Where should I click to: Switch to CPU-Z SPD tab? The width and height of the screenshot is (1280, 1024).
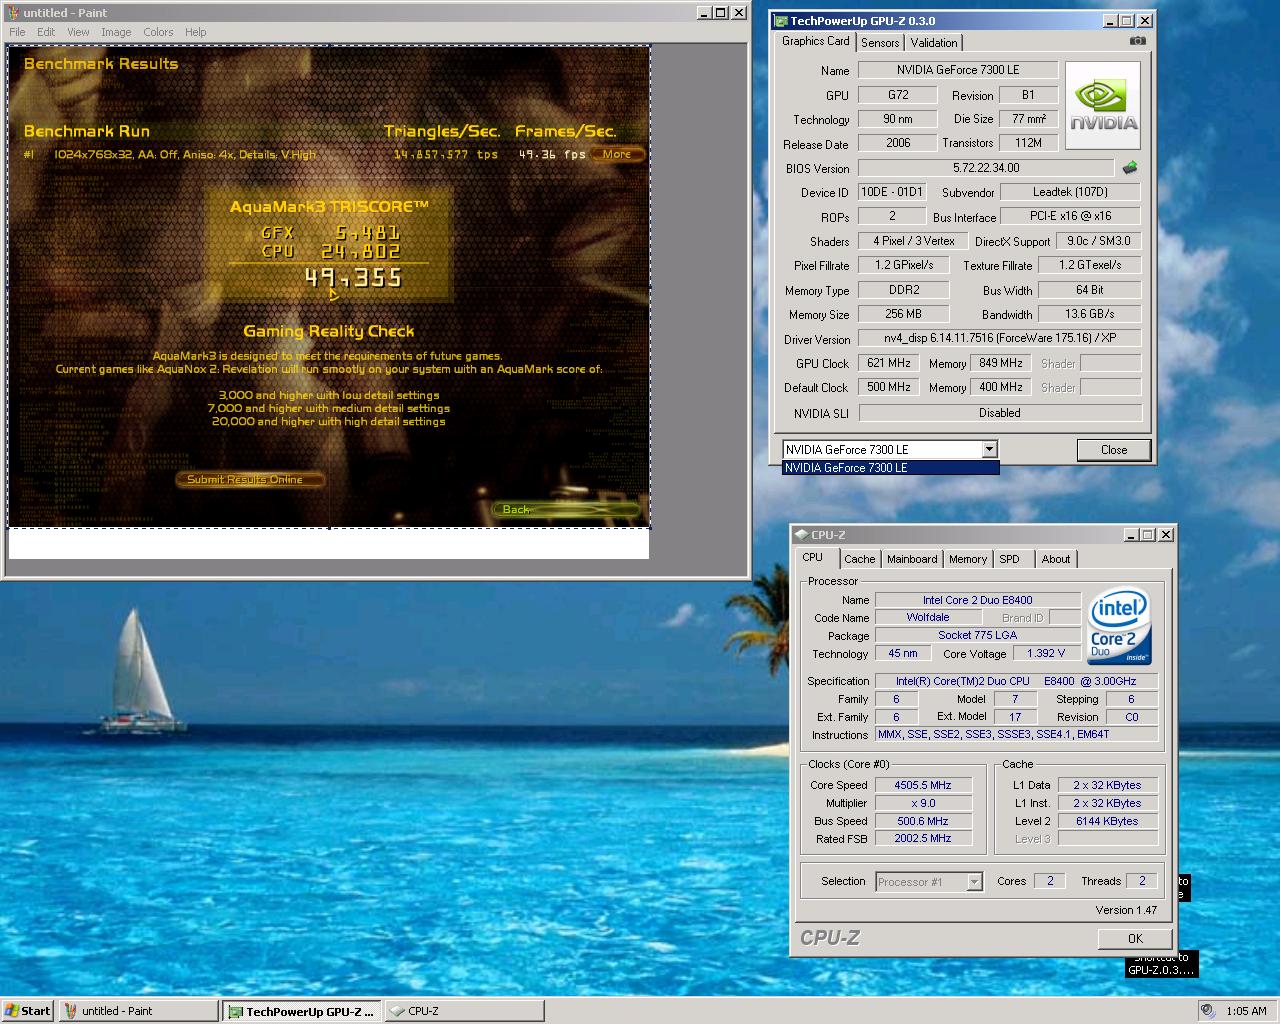[1009, 559]
